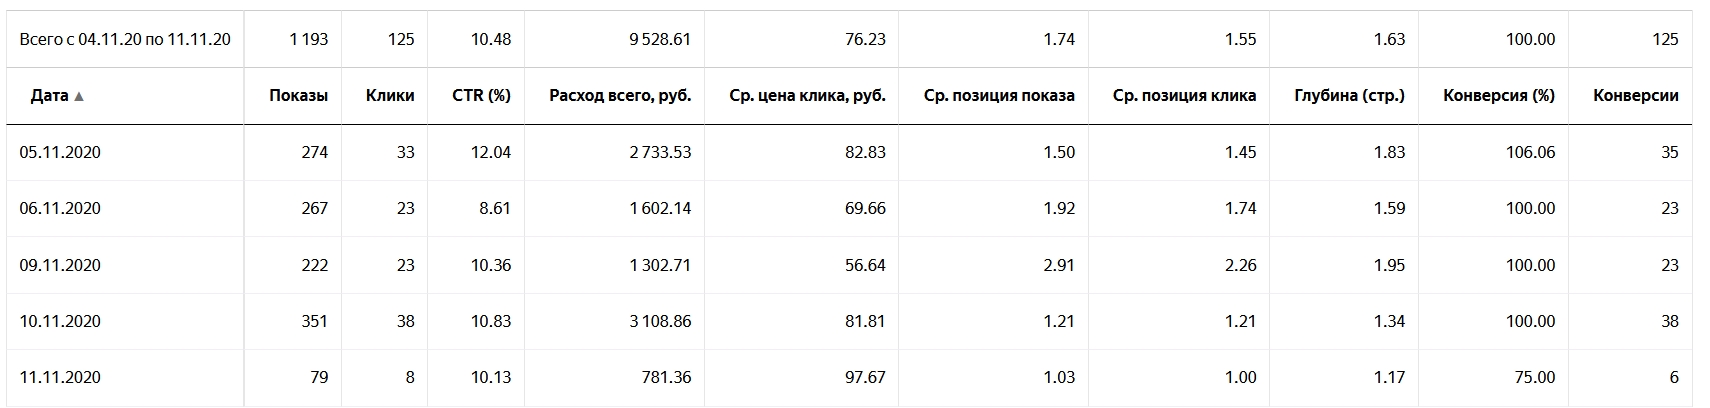
Task: Sort by the Показы column header
Action: click(298, 96)
